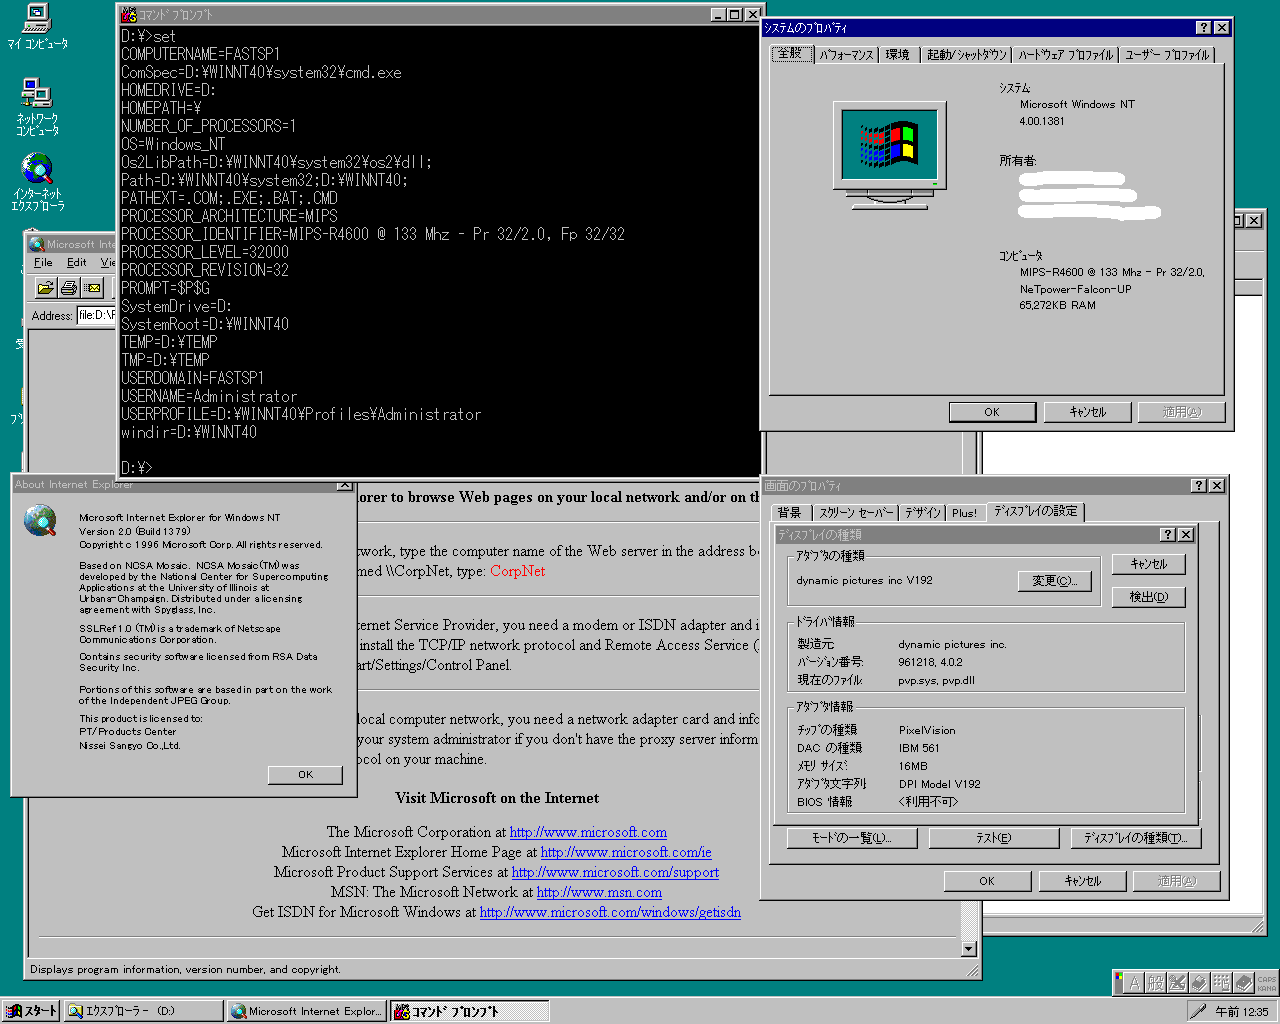
Task: Open the http://www.microsoft.com/windows/getisdn link
Action: [610, 912]
